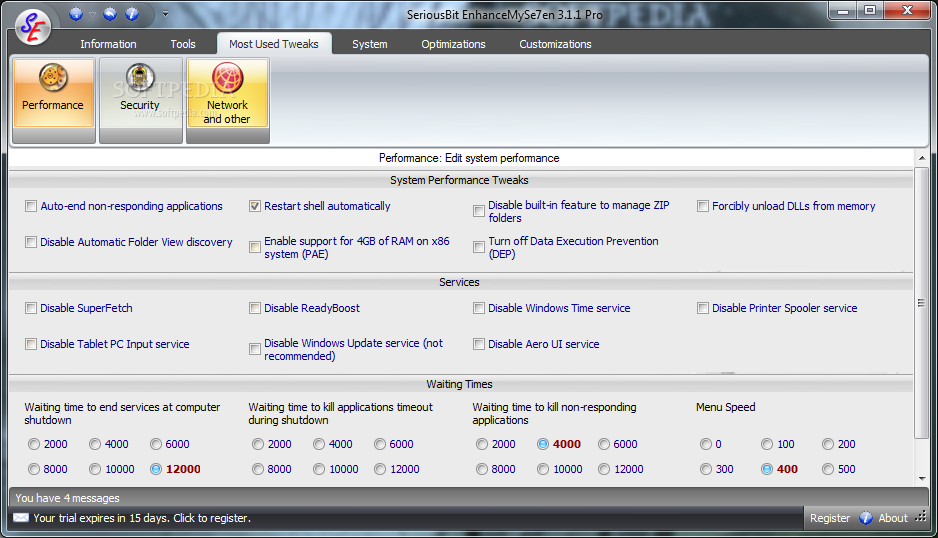Enable Auto-end non-responding applications
This screenshot has width=938, height=538.
pyautogui.click(x=31, y=206)
